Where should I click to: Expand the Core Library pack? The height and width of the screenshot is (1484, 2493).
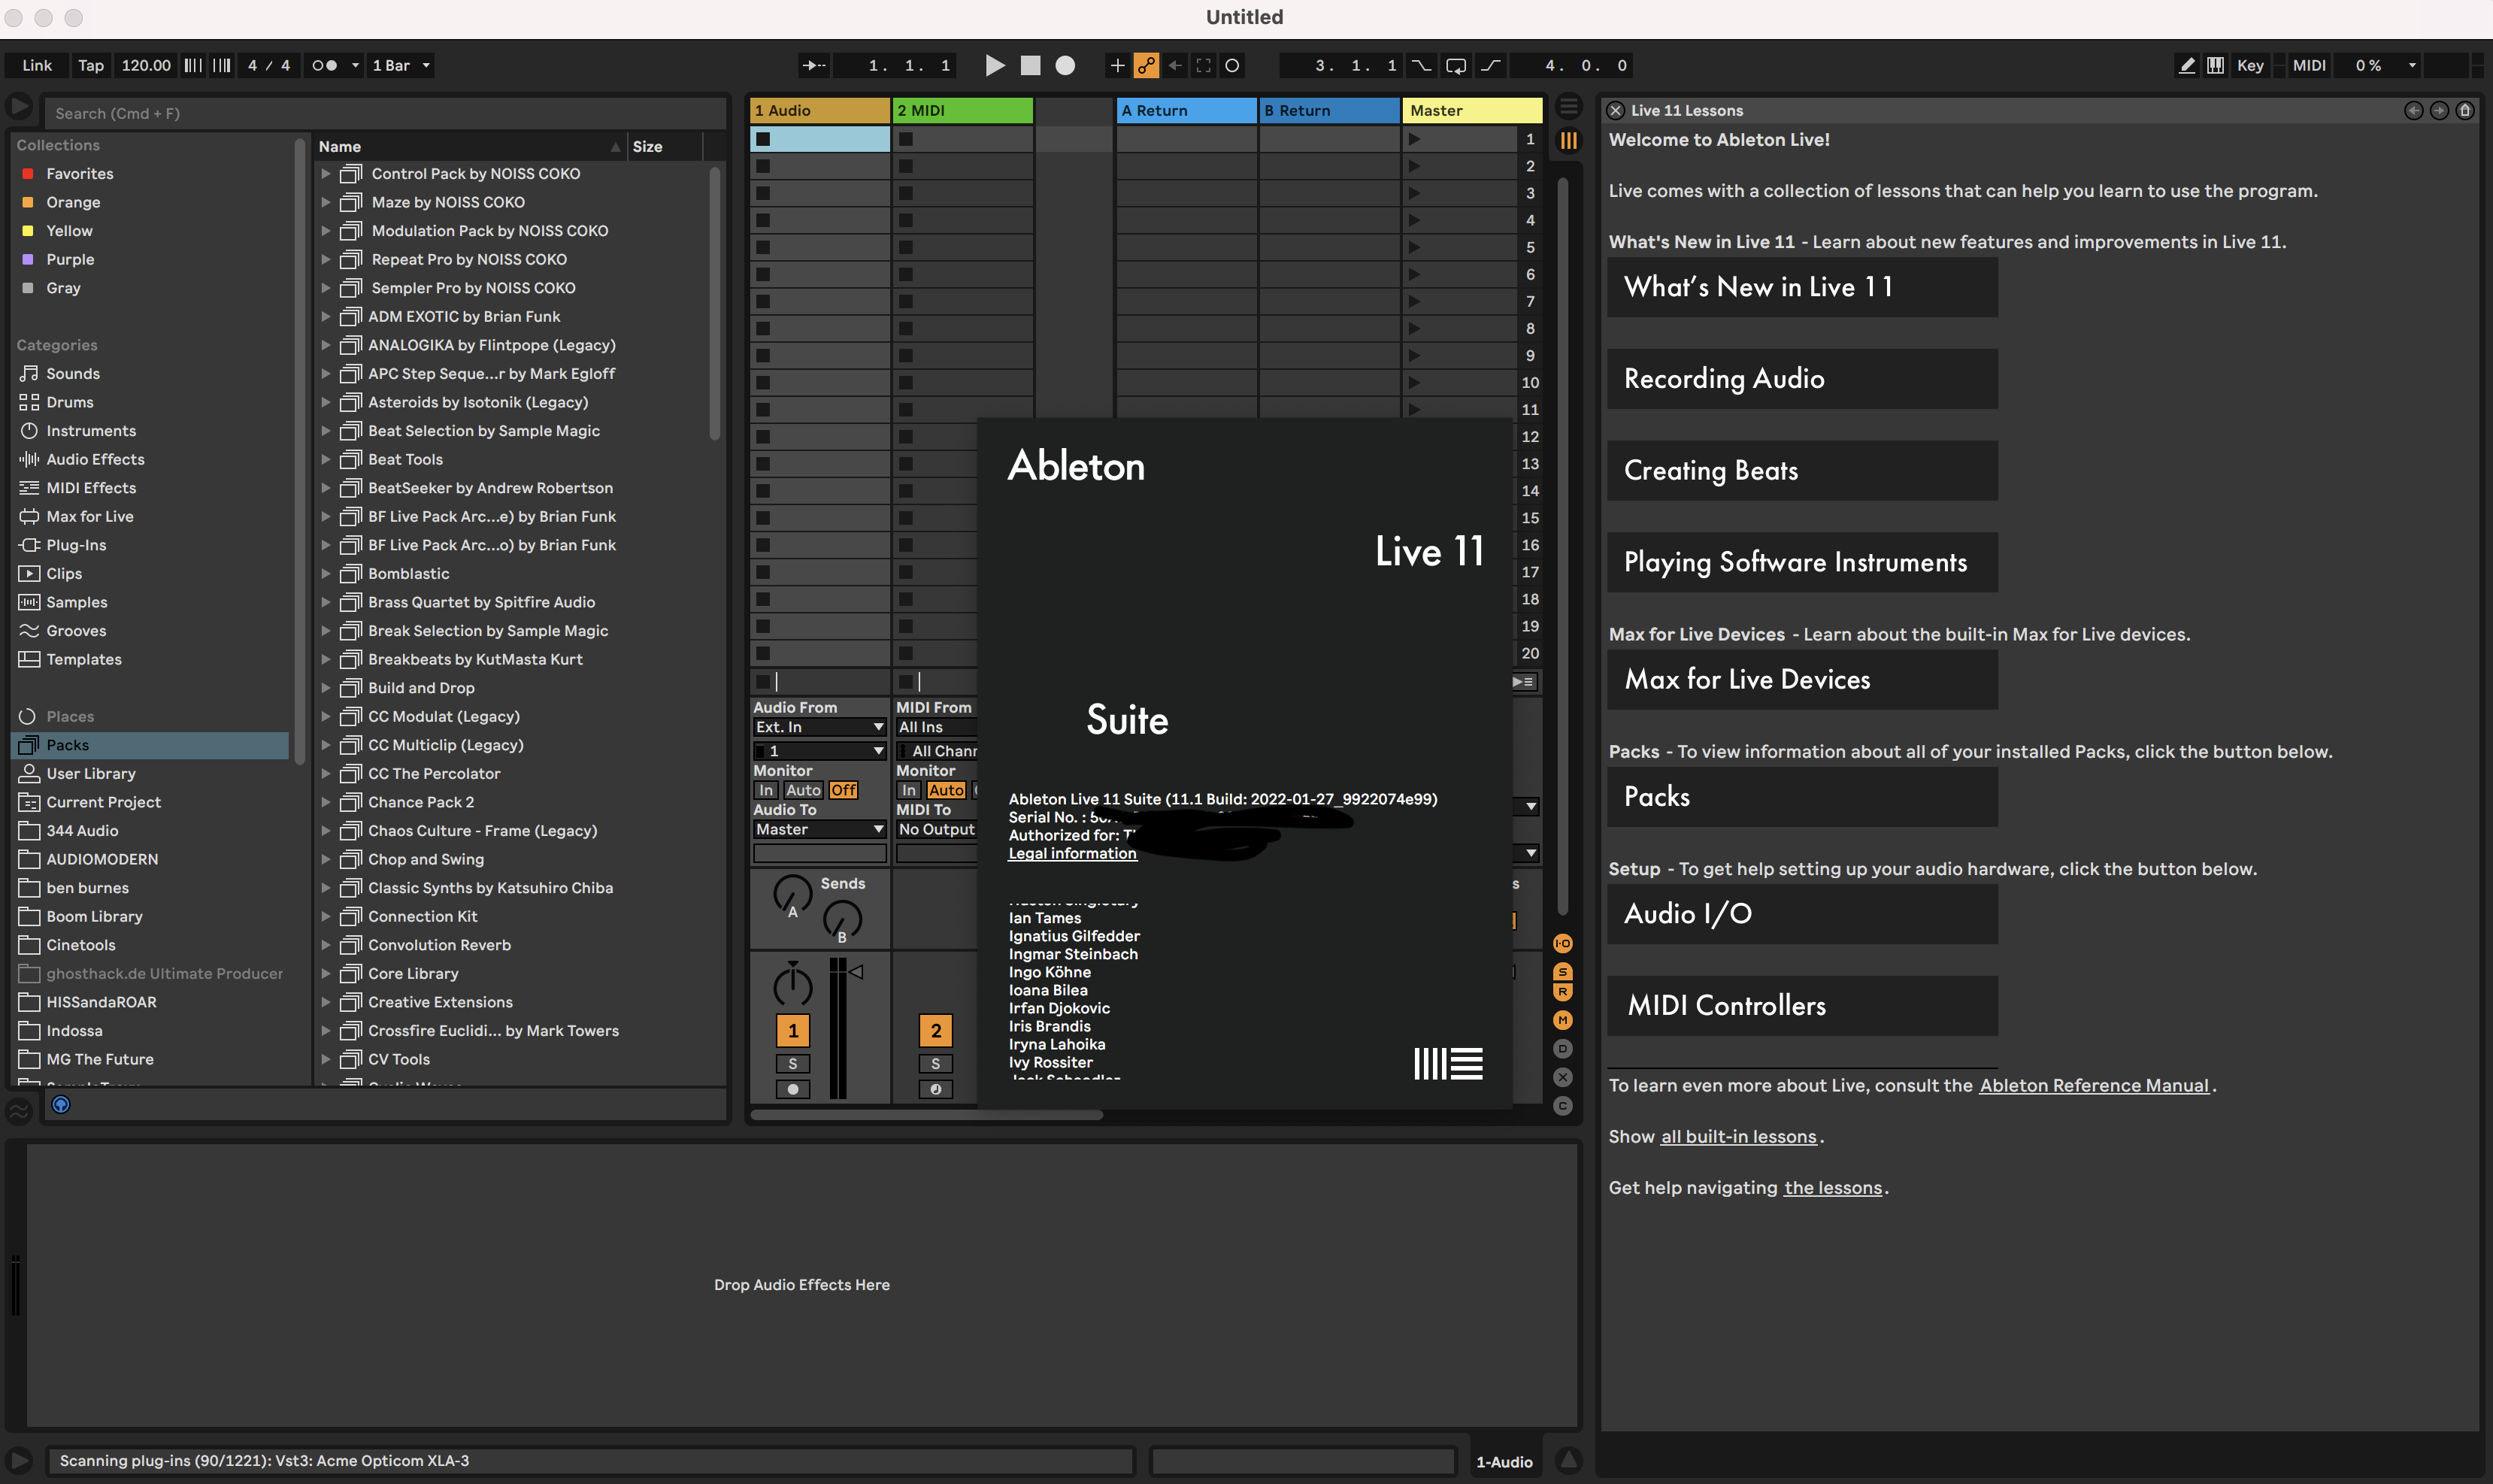pos(325,973)
